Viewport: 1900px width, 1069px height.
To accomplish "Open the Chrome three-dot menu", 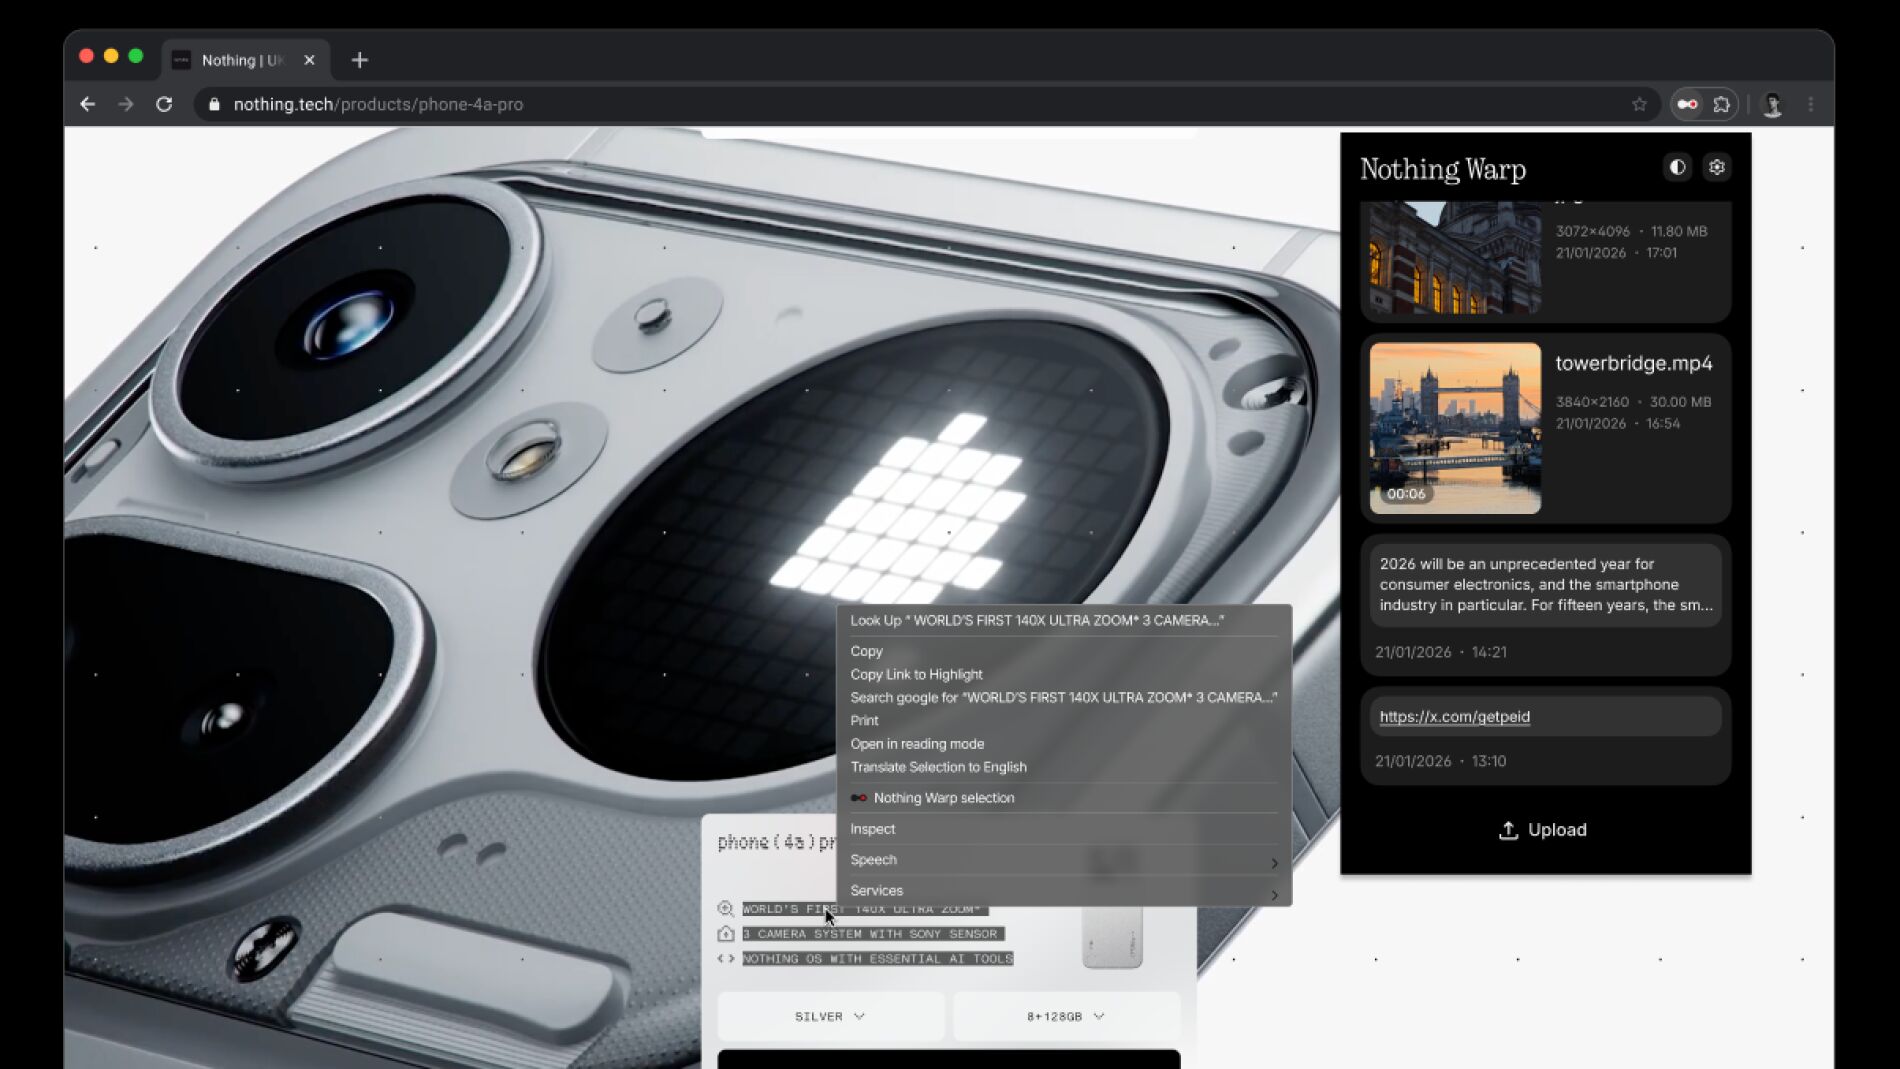I will point(1810,104).
